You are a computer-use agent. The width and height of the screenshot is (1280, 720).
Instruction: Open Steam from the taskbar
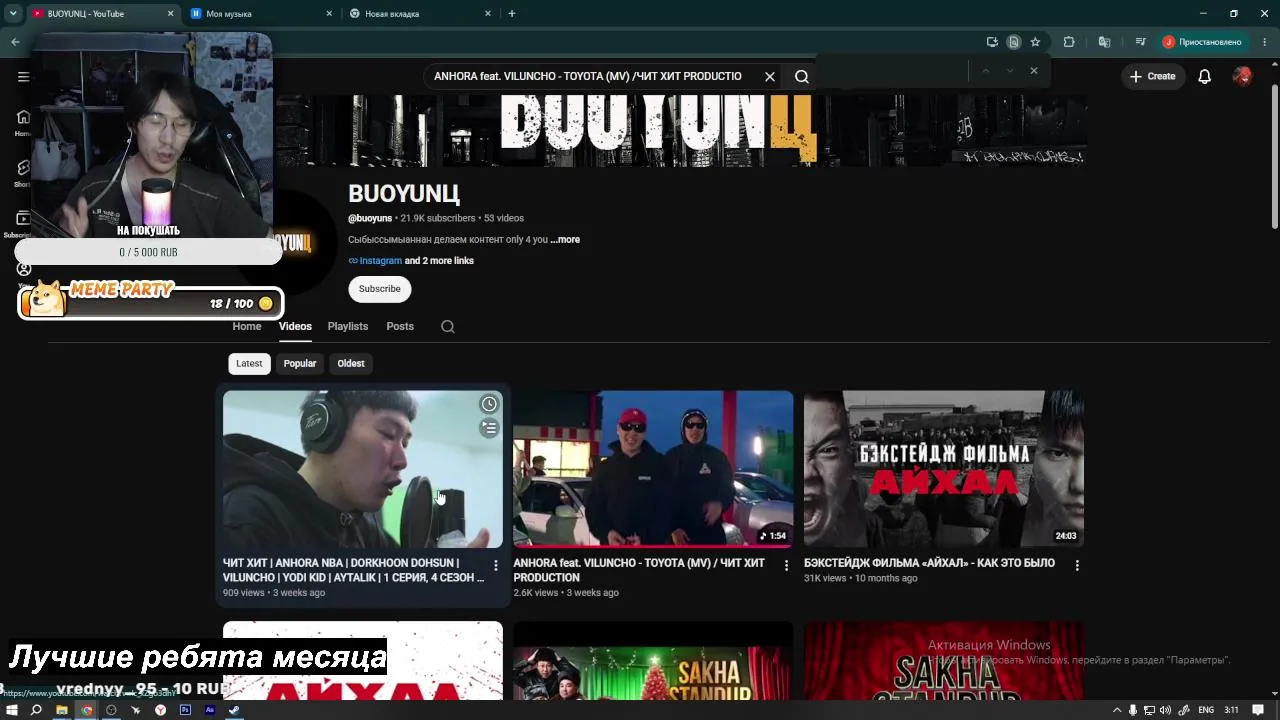(x=234, y=710)
